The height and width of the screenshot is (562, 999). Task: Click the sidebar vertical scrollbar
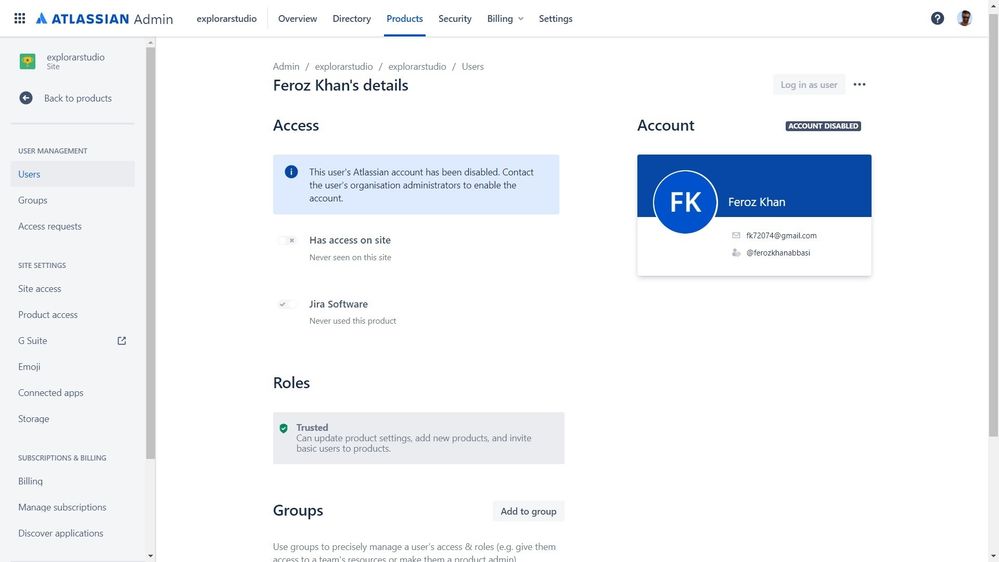[150, 253]
